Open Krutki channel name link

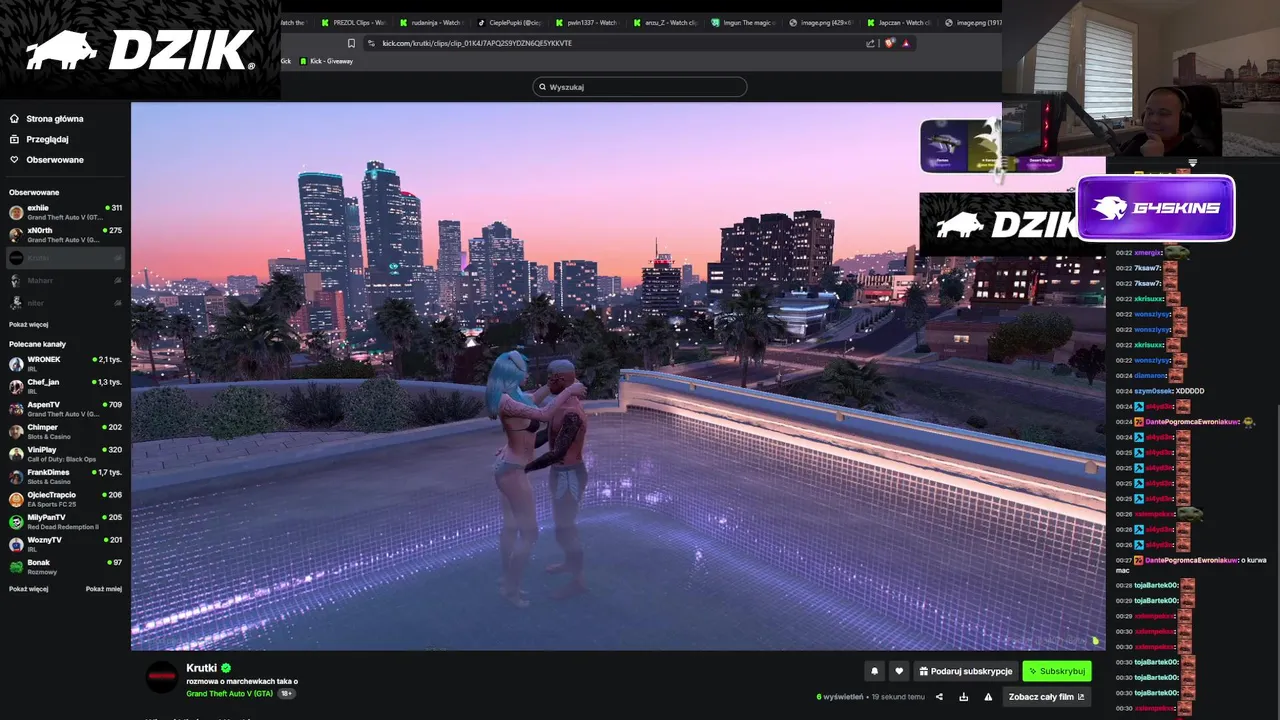point(201,668)
